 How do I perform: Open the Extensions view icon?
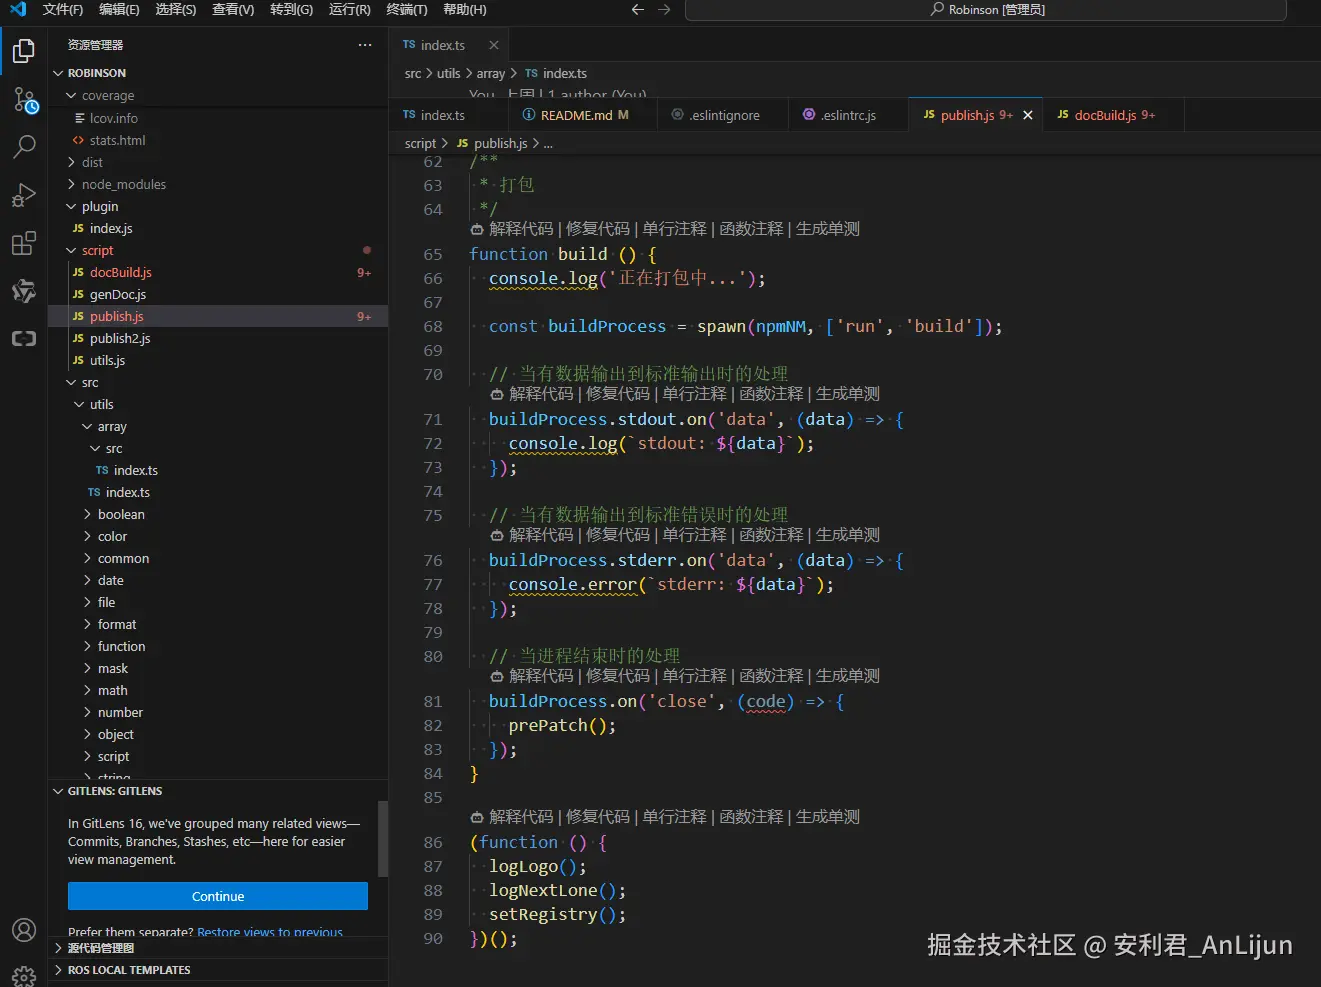[24, 243]
